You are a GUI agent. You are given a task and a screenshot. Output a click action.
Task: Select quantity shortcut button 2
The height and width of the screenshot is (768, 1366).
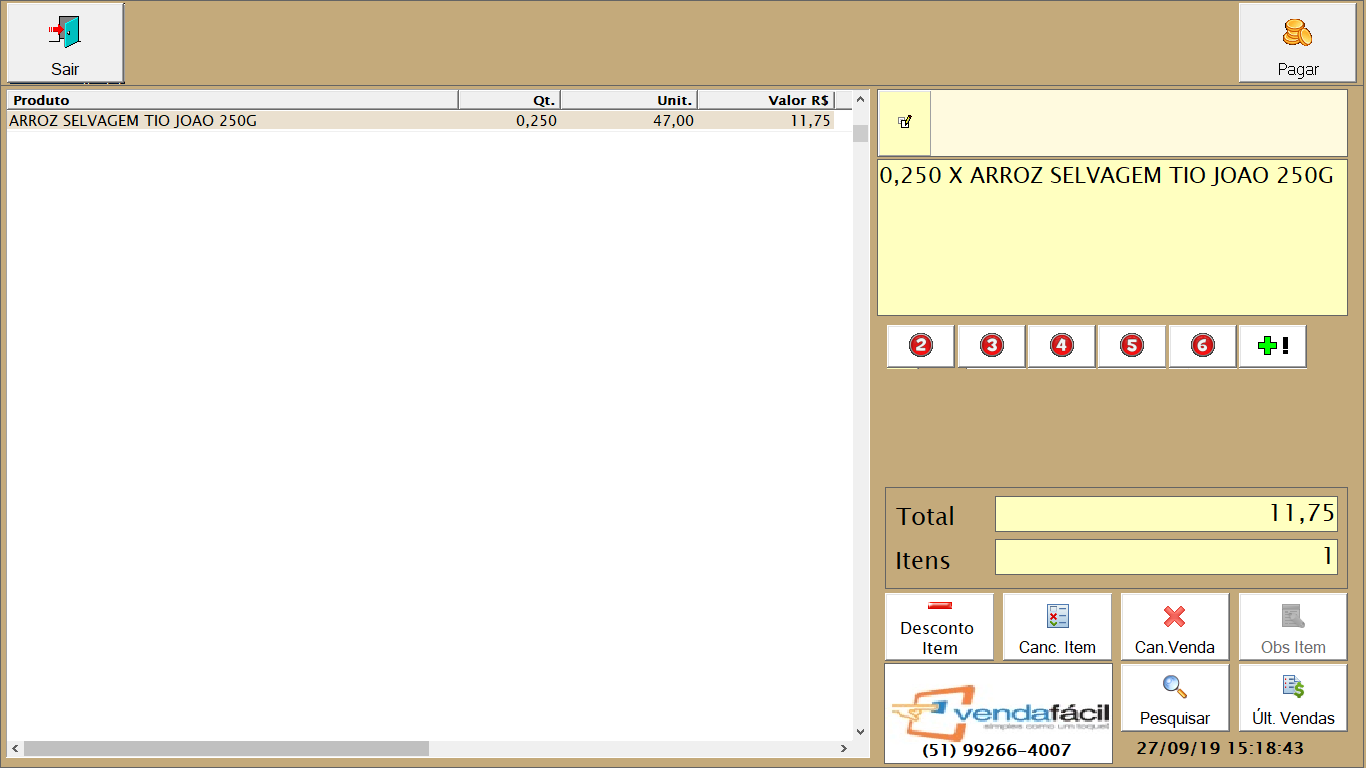click(921, 346)
